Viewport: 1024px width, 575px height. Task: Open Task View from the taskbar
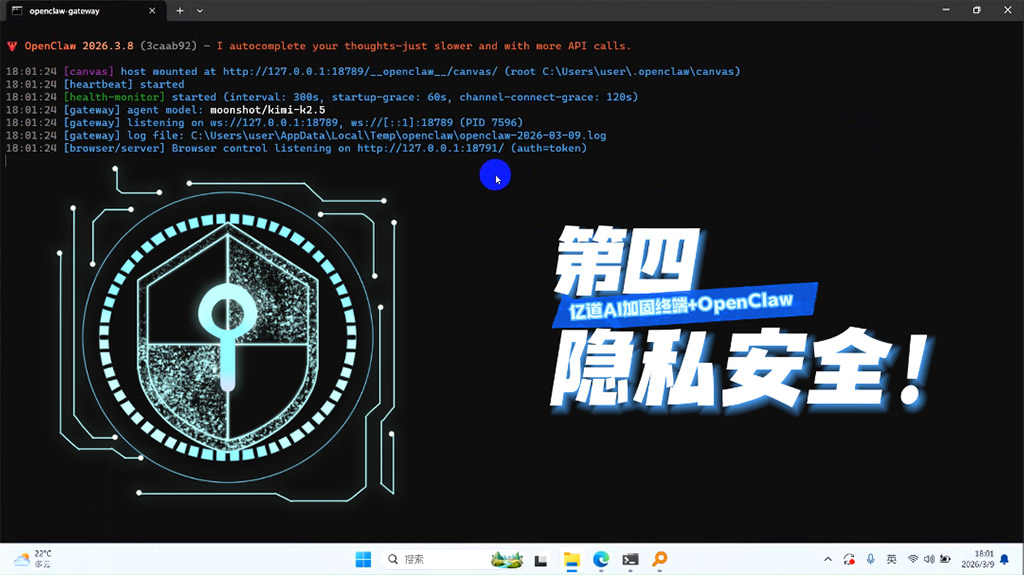[x=541, y=560]
